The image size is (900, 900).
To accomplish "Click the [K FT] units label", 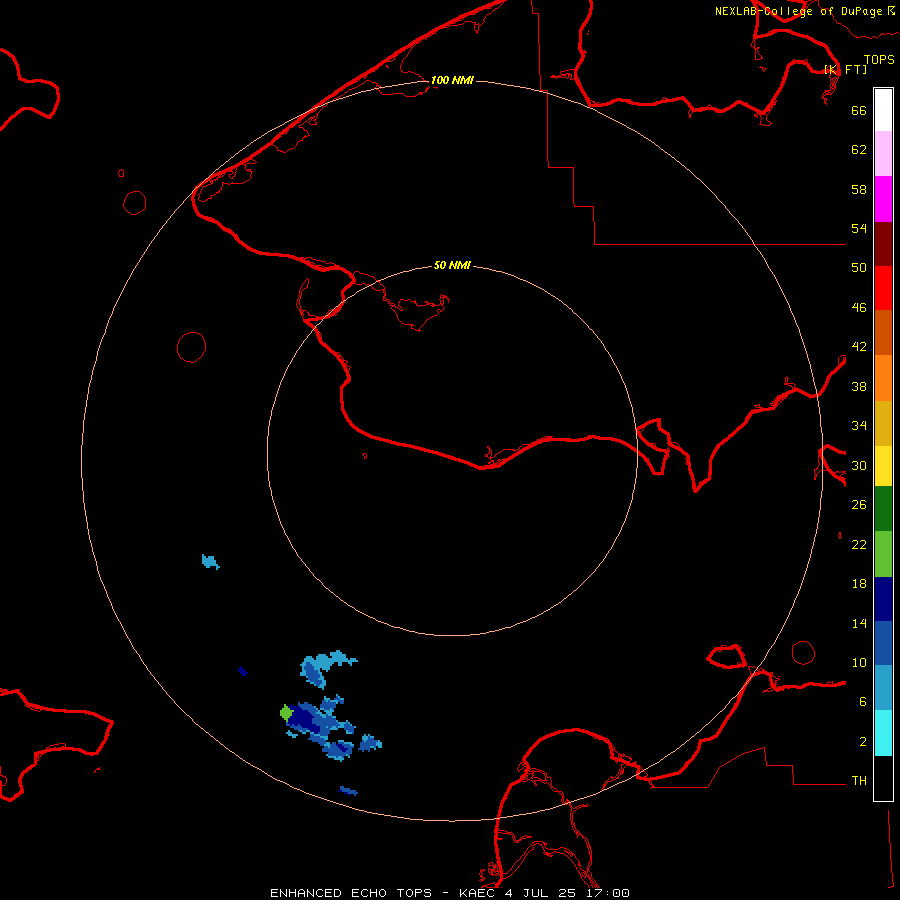I will (x=845, y=69).
